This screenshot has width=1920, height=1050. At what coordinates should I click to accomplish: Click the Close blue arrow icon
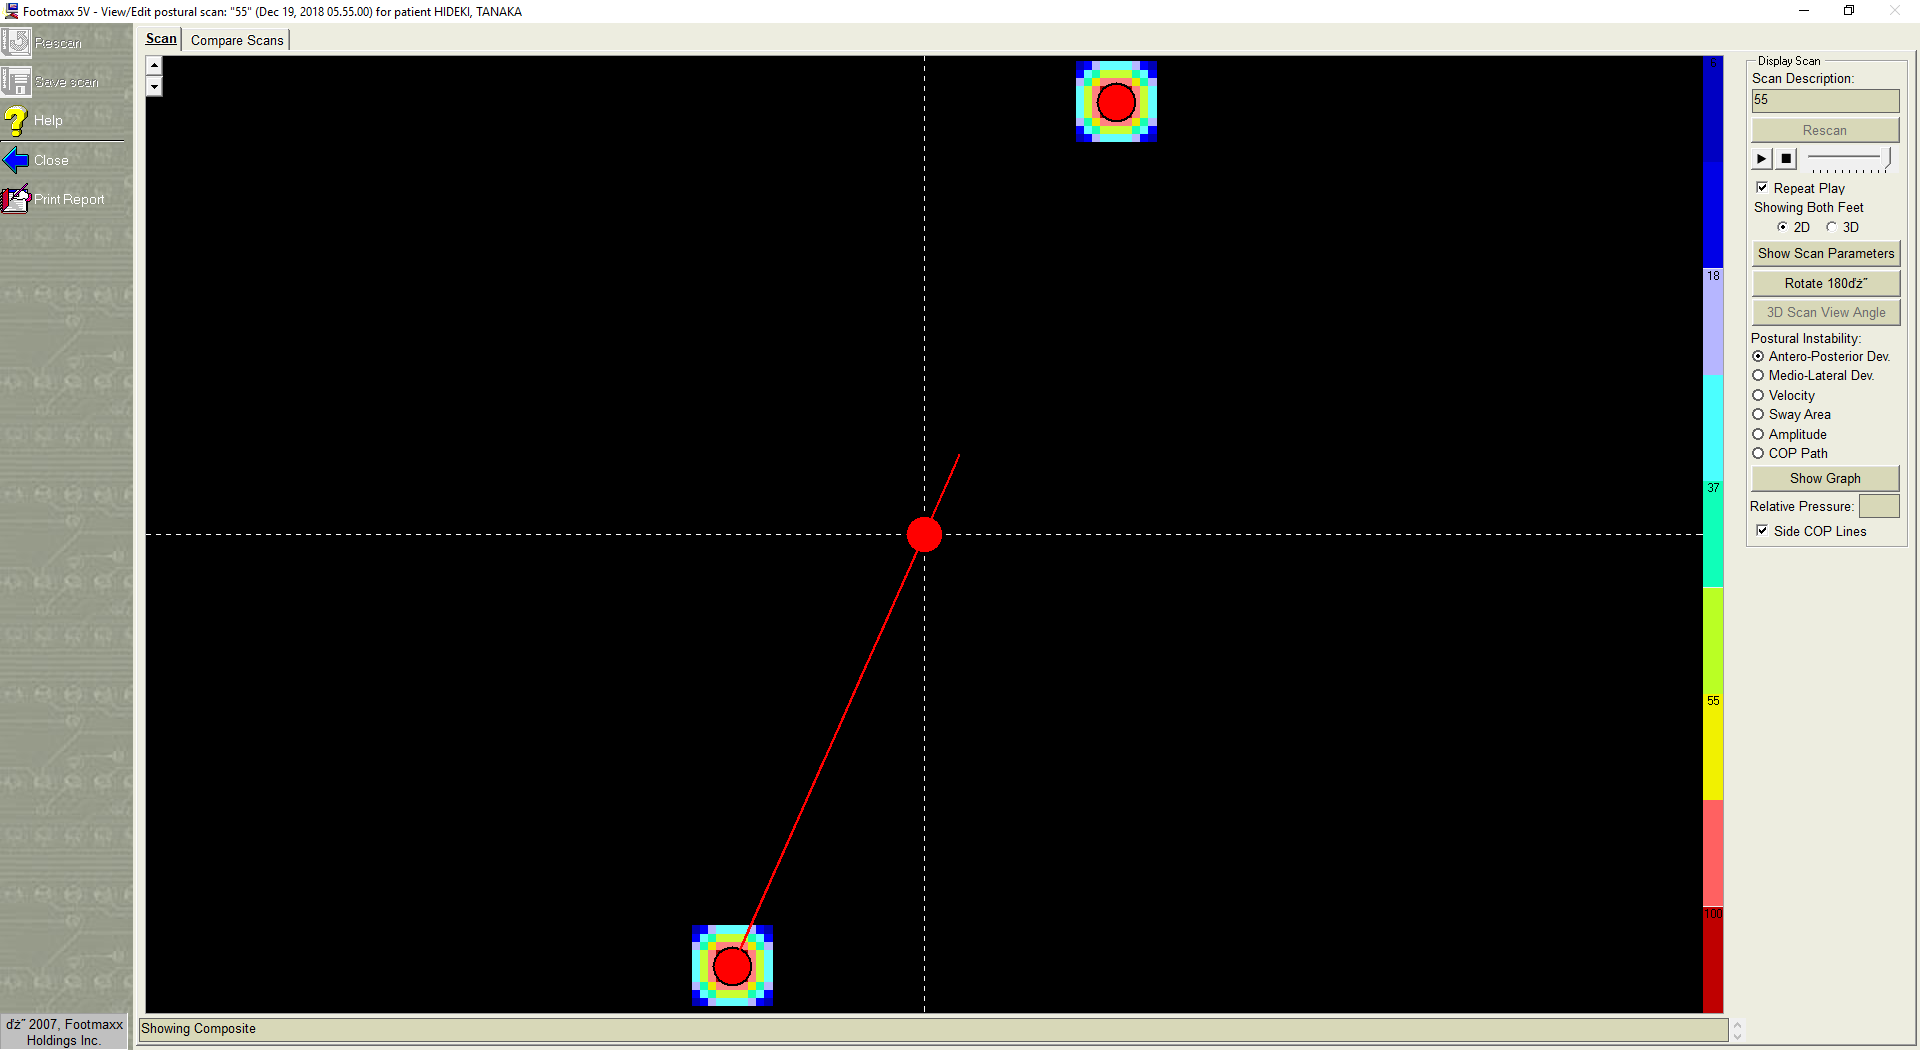point(16,160)
